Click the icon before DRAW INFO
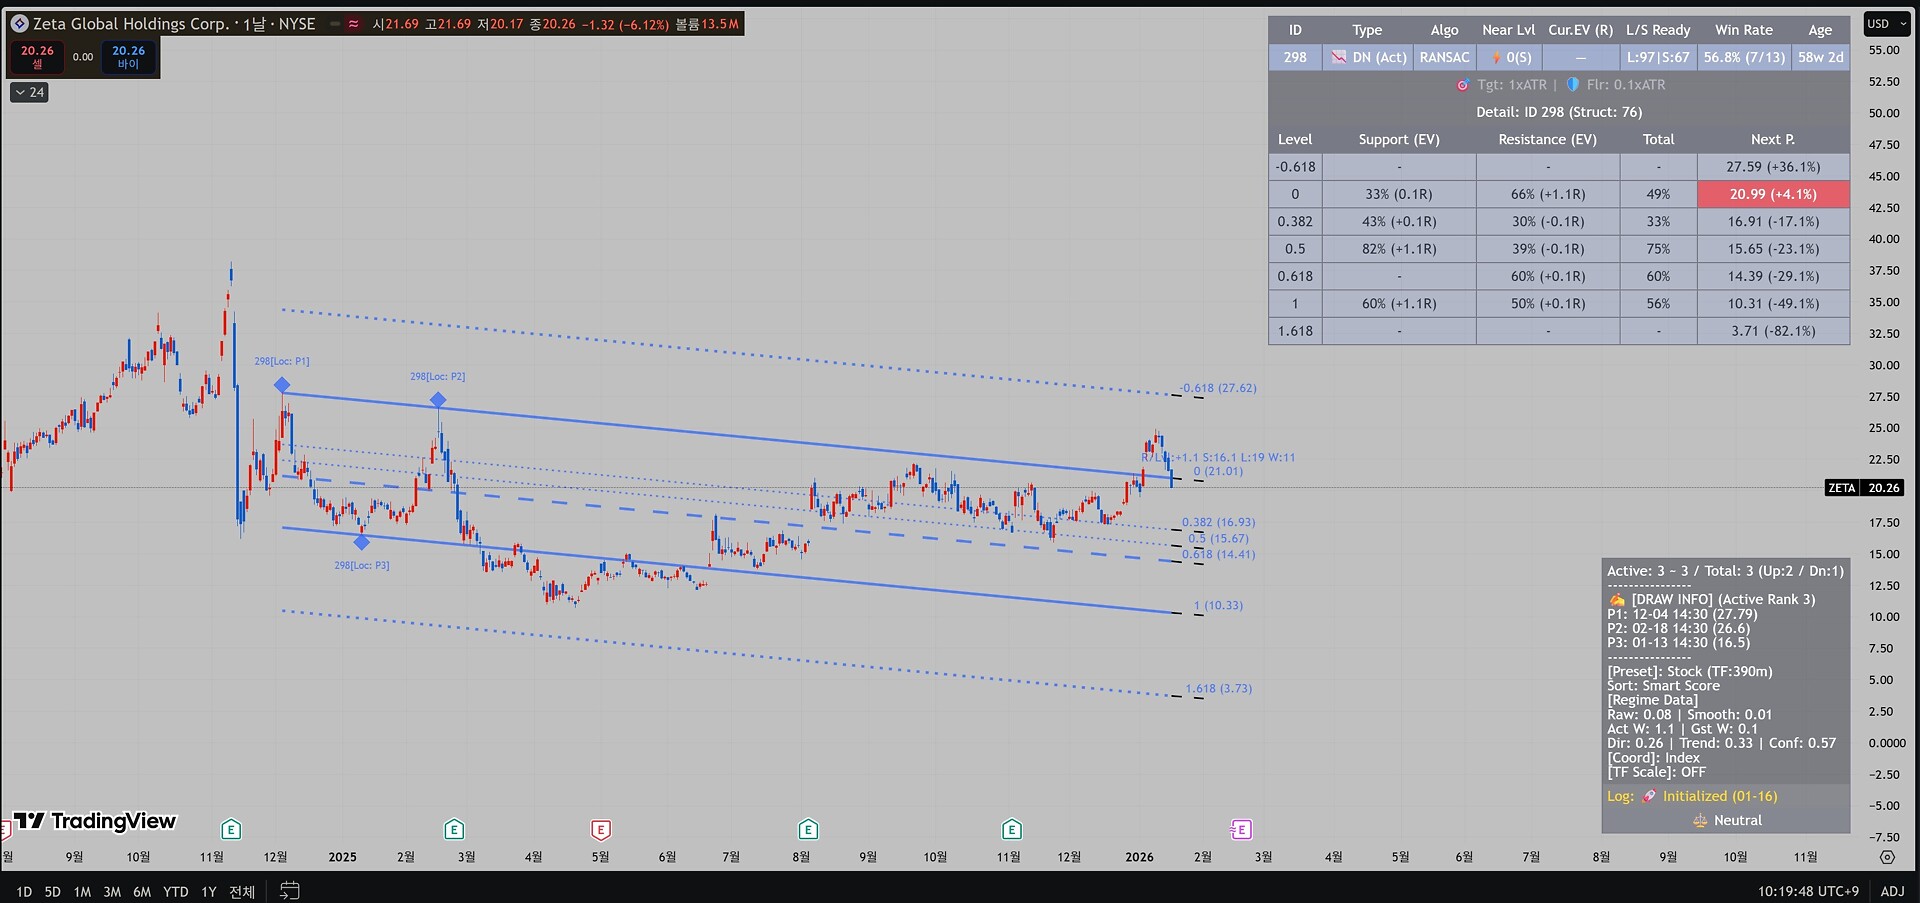The height and width of the screenshot is (903, 1920). click(x=1617, y=599)
